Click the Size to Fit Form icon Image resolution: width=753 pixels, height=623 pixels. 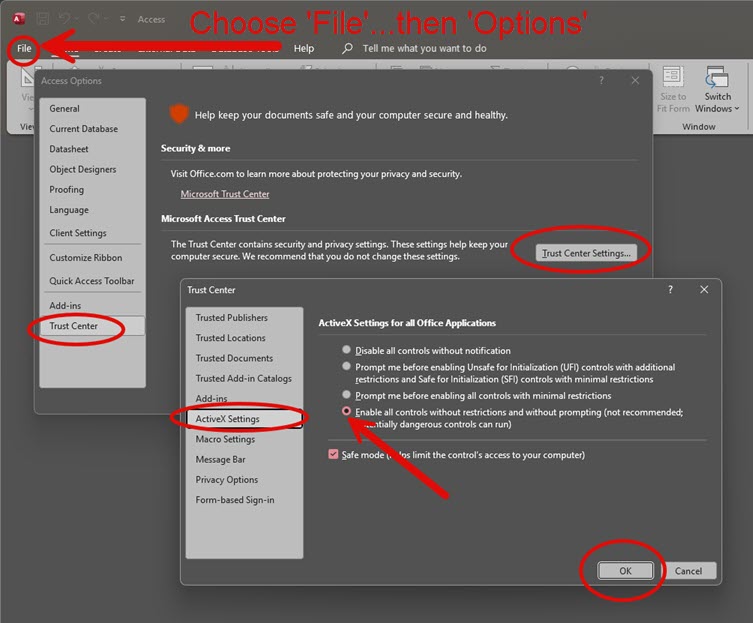(x=673, y=79)
